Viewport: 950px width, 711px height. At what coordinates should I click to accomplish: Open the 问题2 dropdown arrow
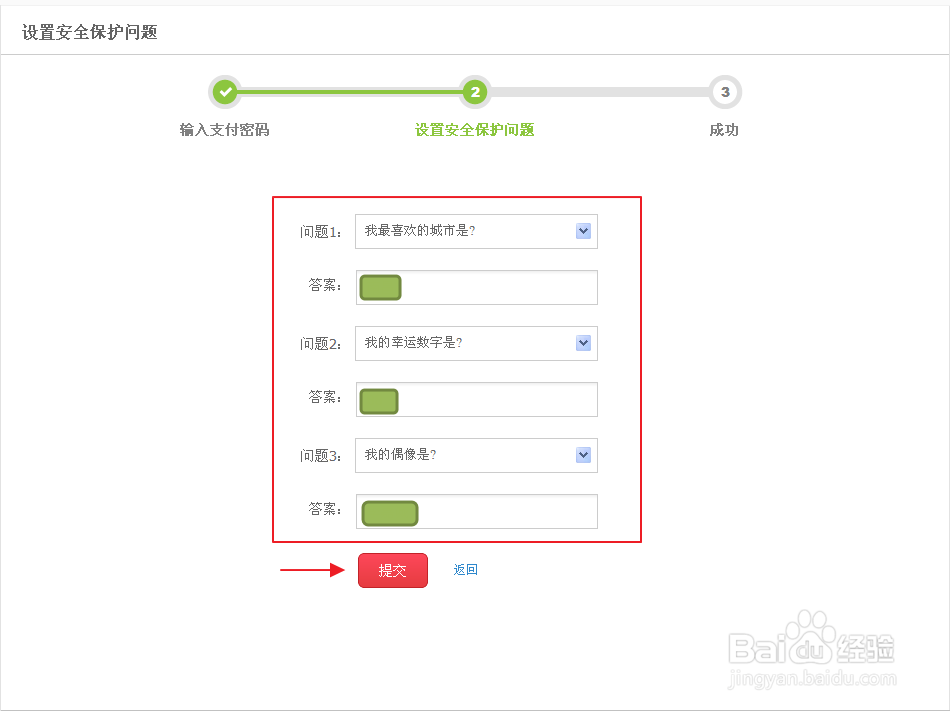point(583,343)
